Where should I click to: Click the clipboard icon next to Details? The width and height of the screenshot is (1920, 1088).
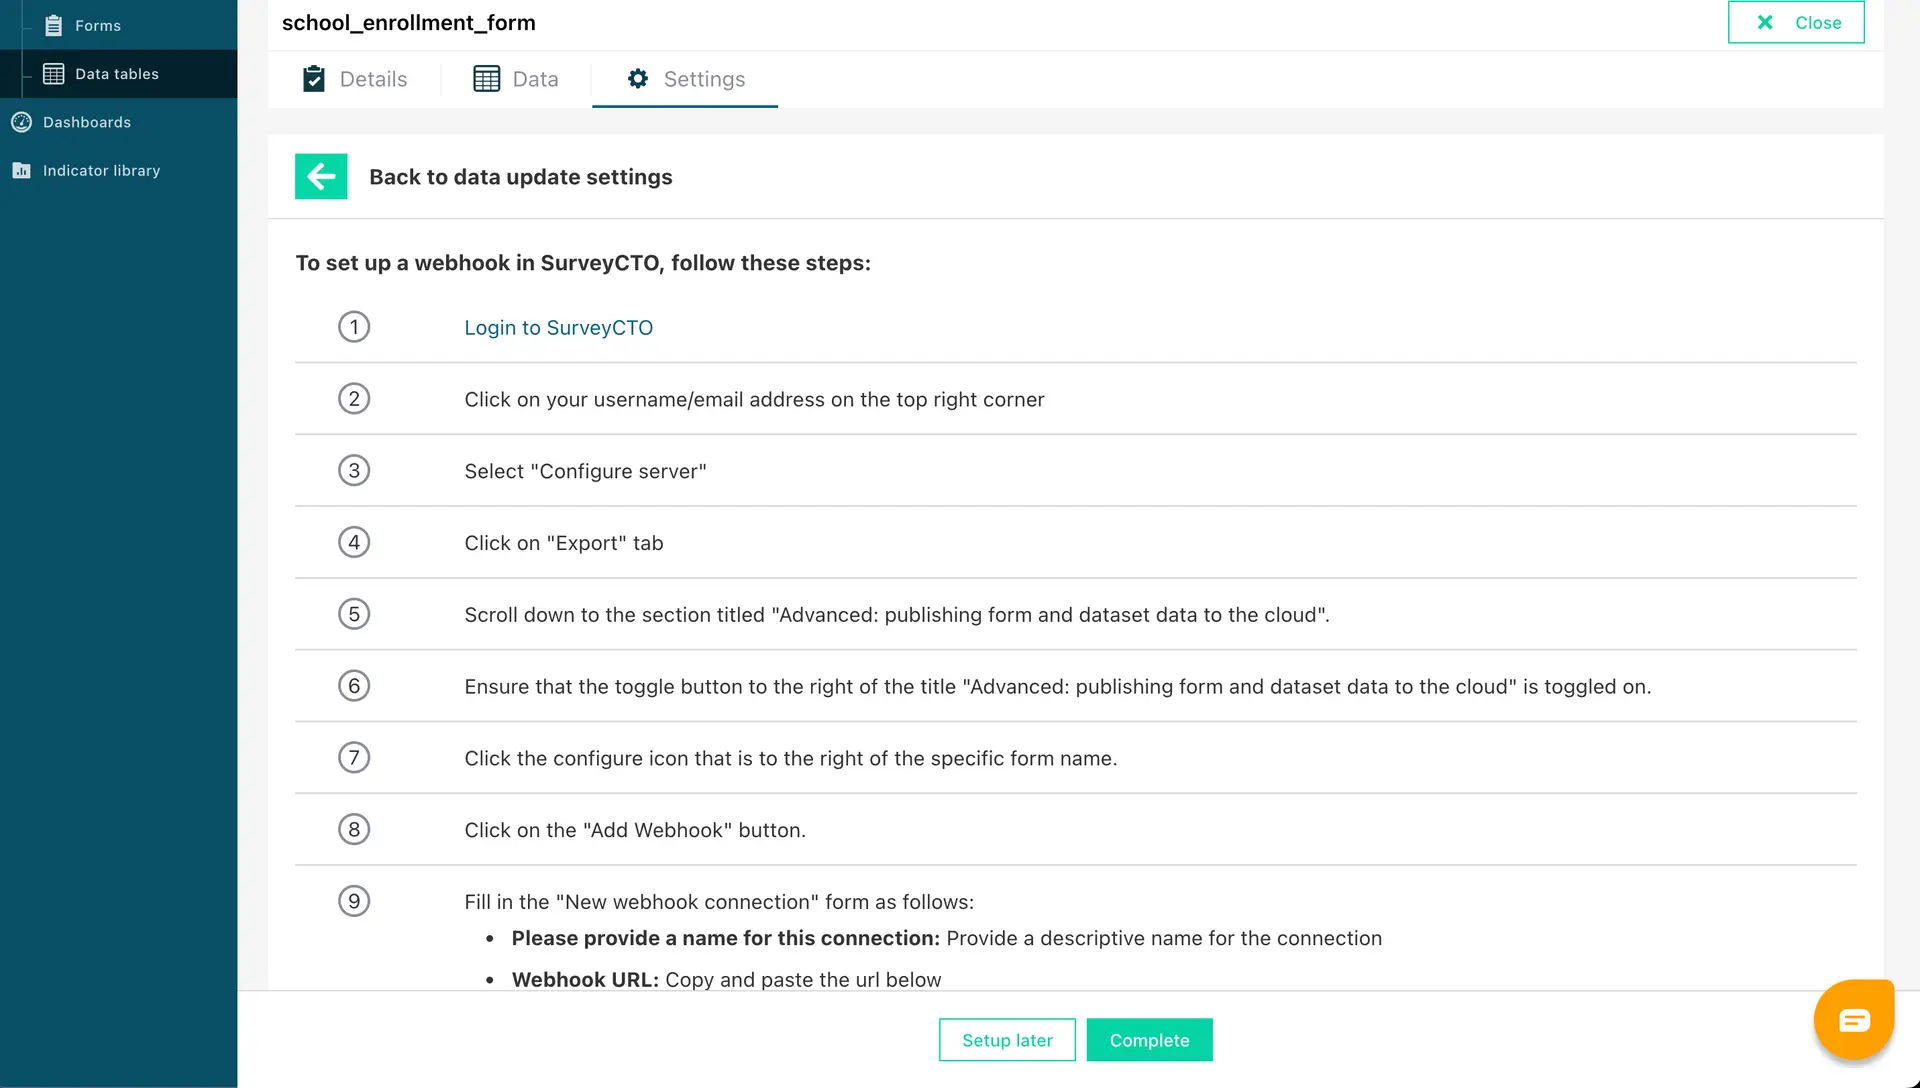pyautogui.click(x=315, y=78)
